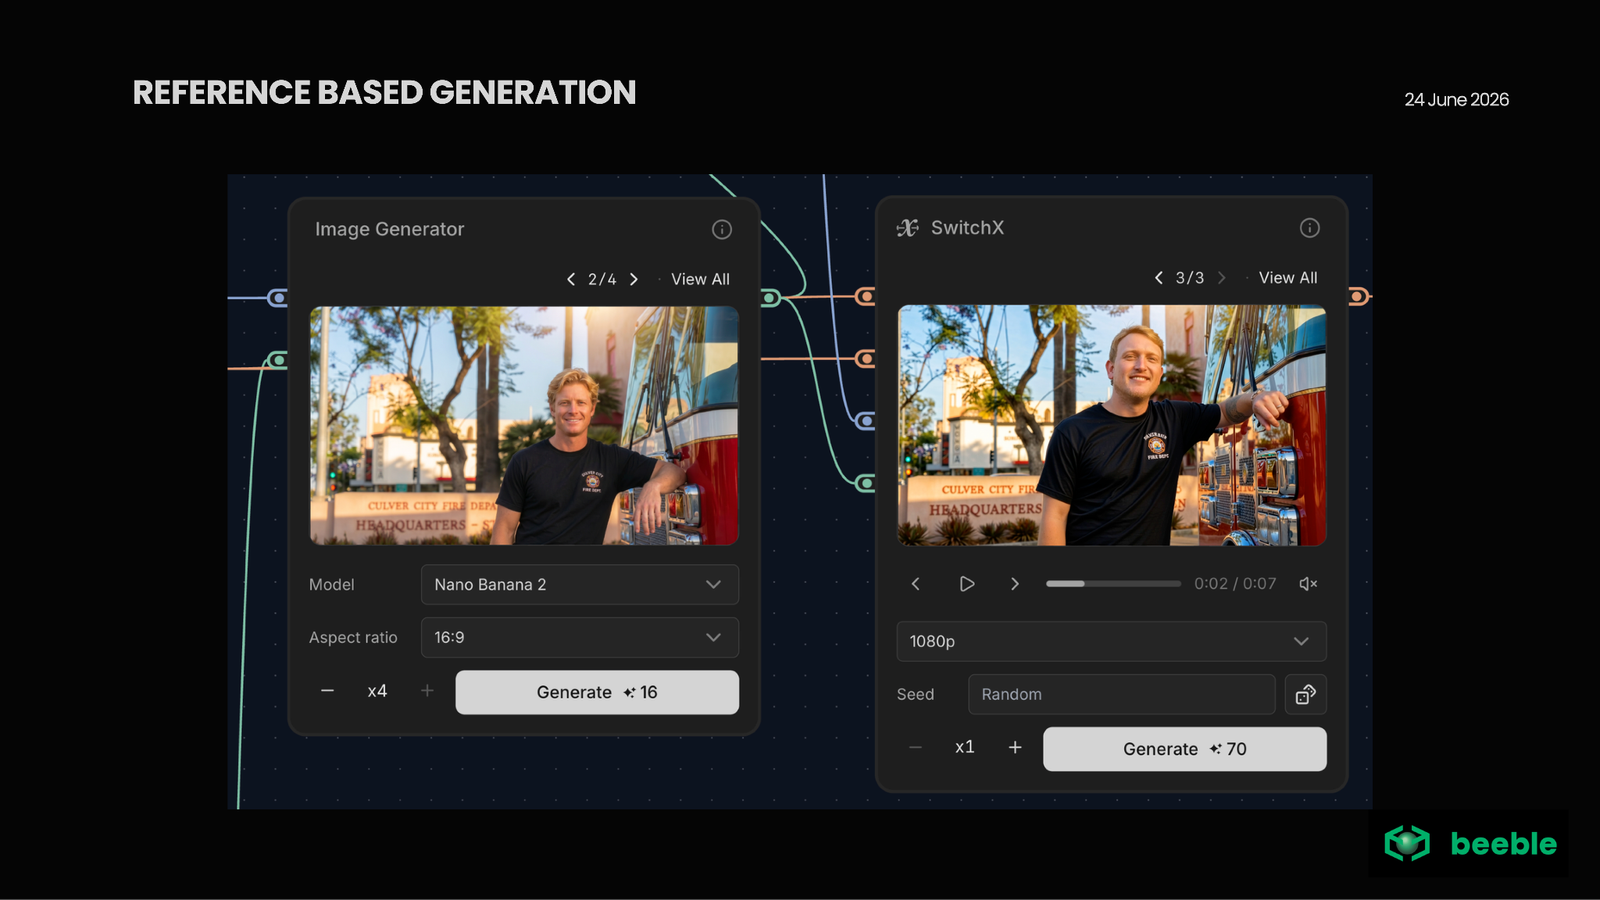
Task: Go to next result in SwitchX
Action: coord(1222,278)
